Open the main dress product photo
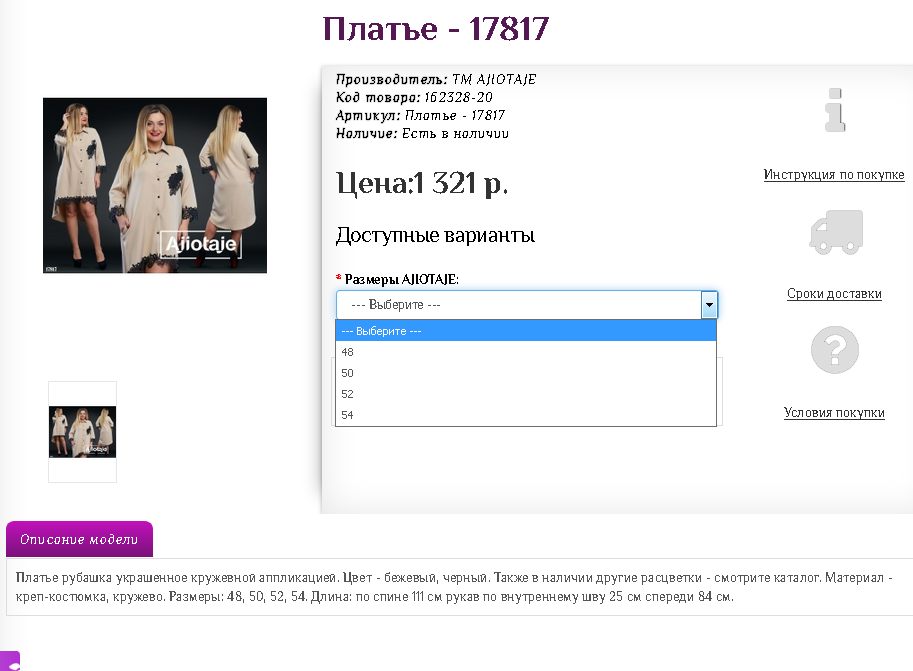This screenshot has width=913, height=671. coord(155,185)
